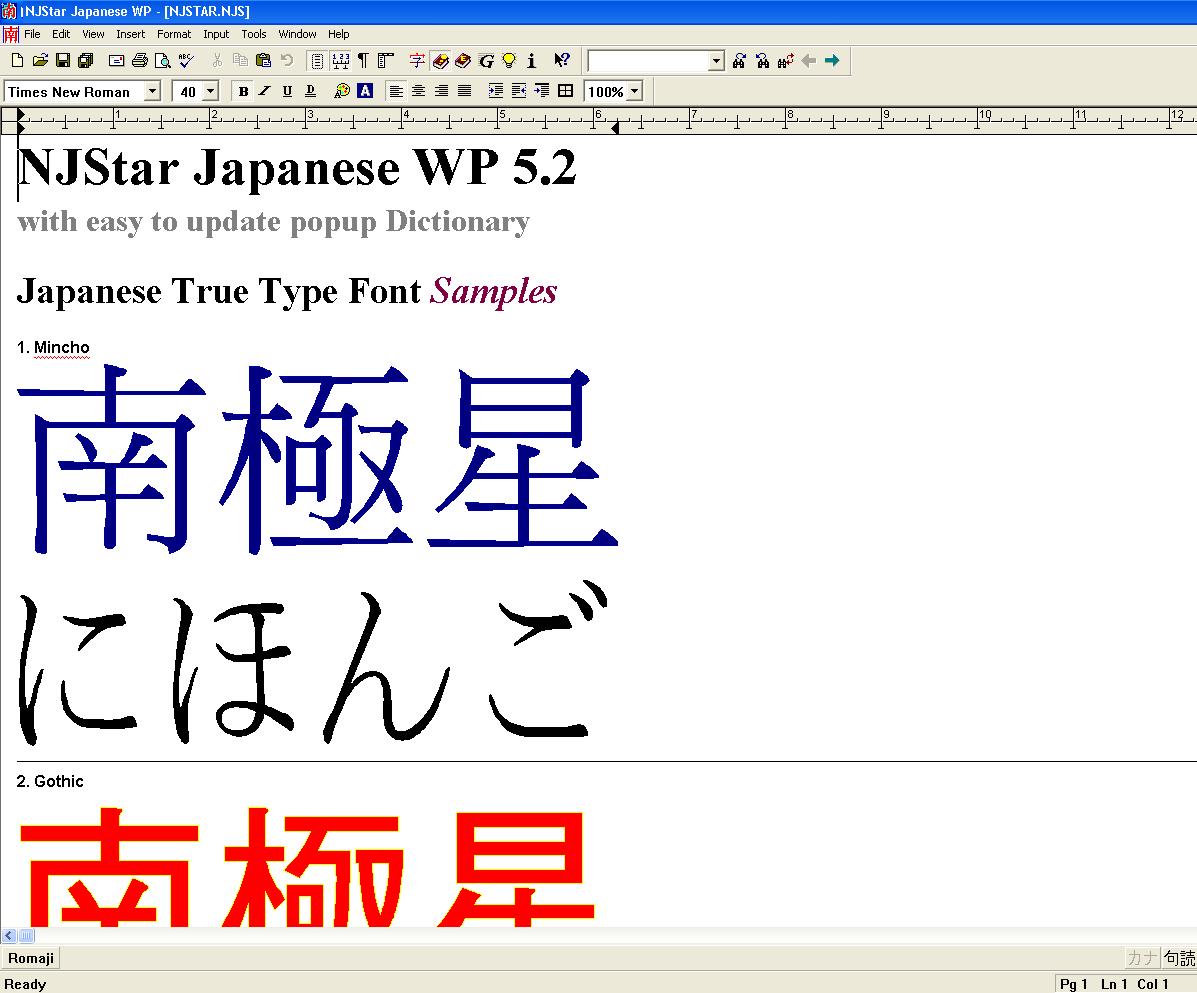Viewport: 1197px width, 993px height.
Task: Save the file with the floppy disk icon
Action: point(63,60)
